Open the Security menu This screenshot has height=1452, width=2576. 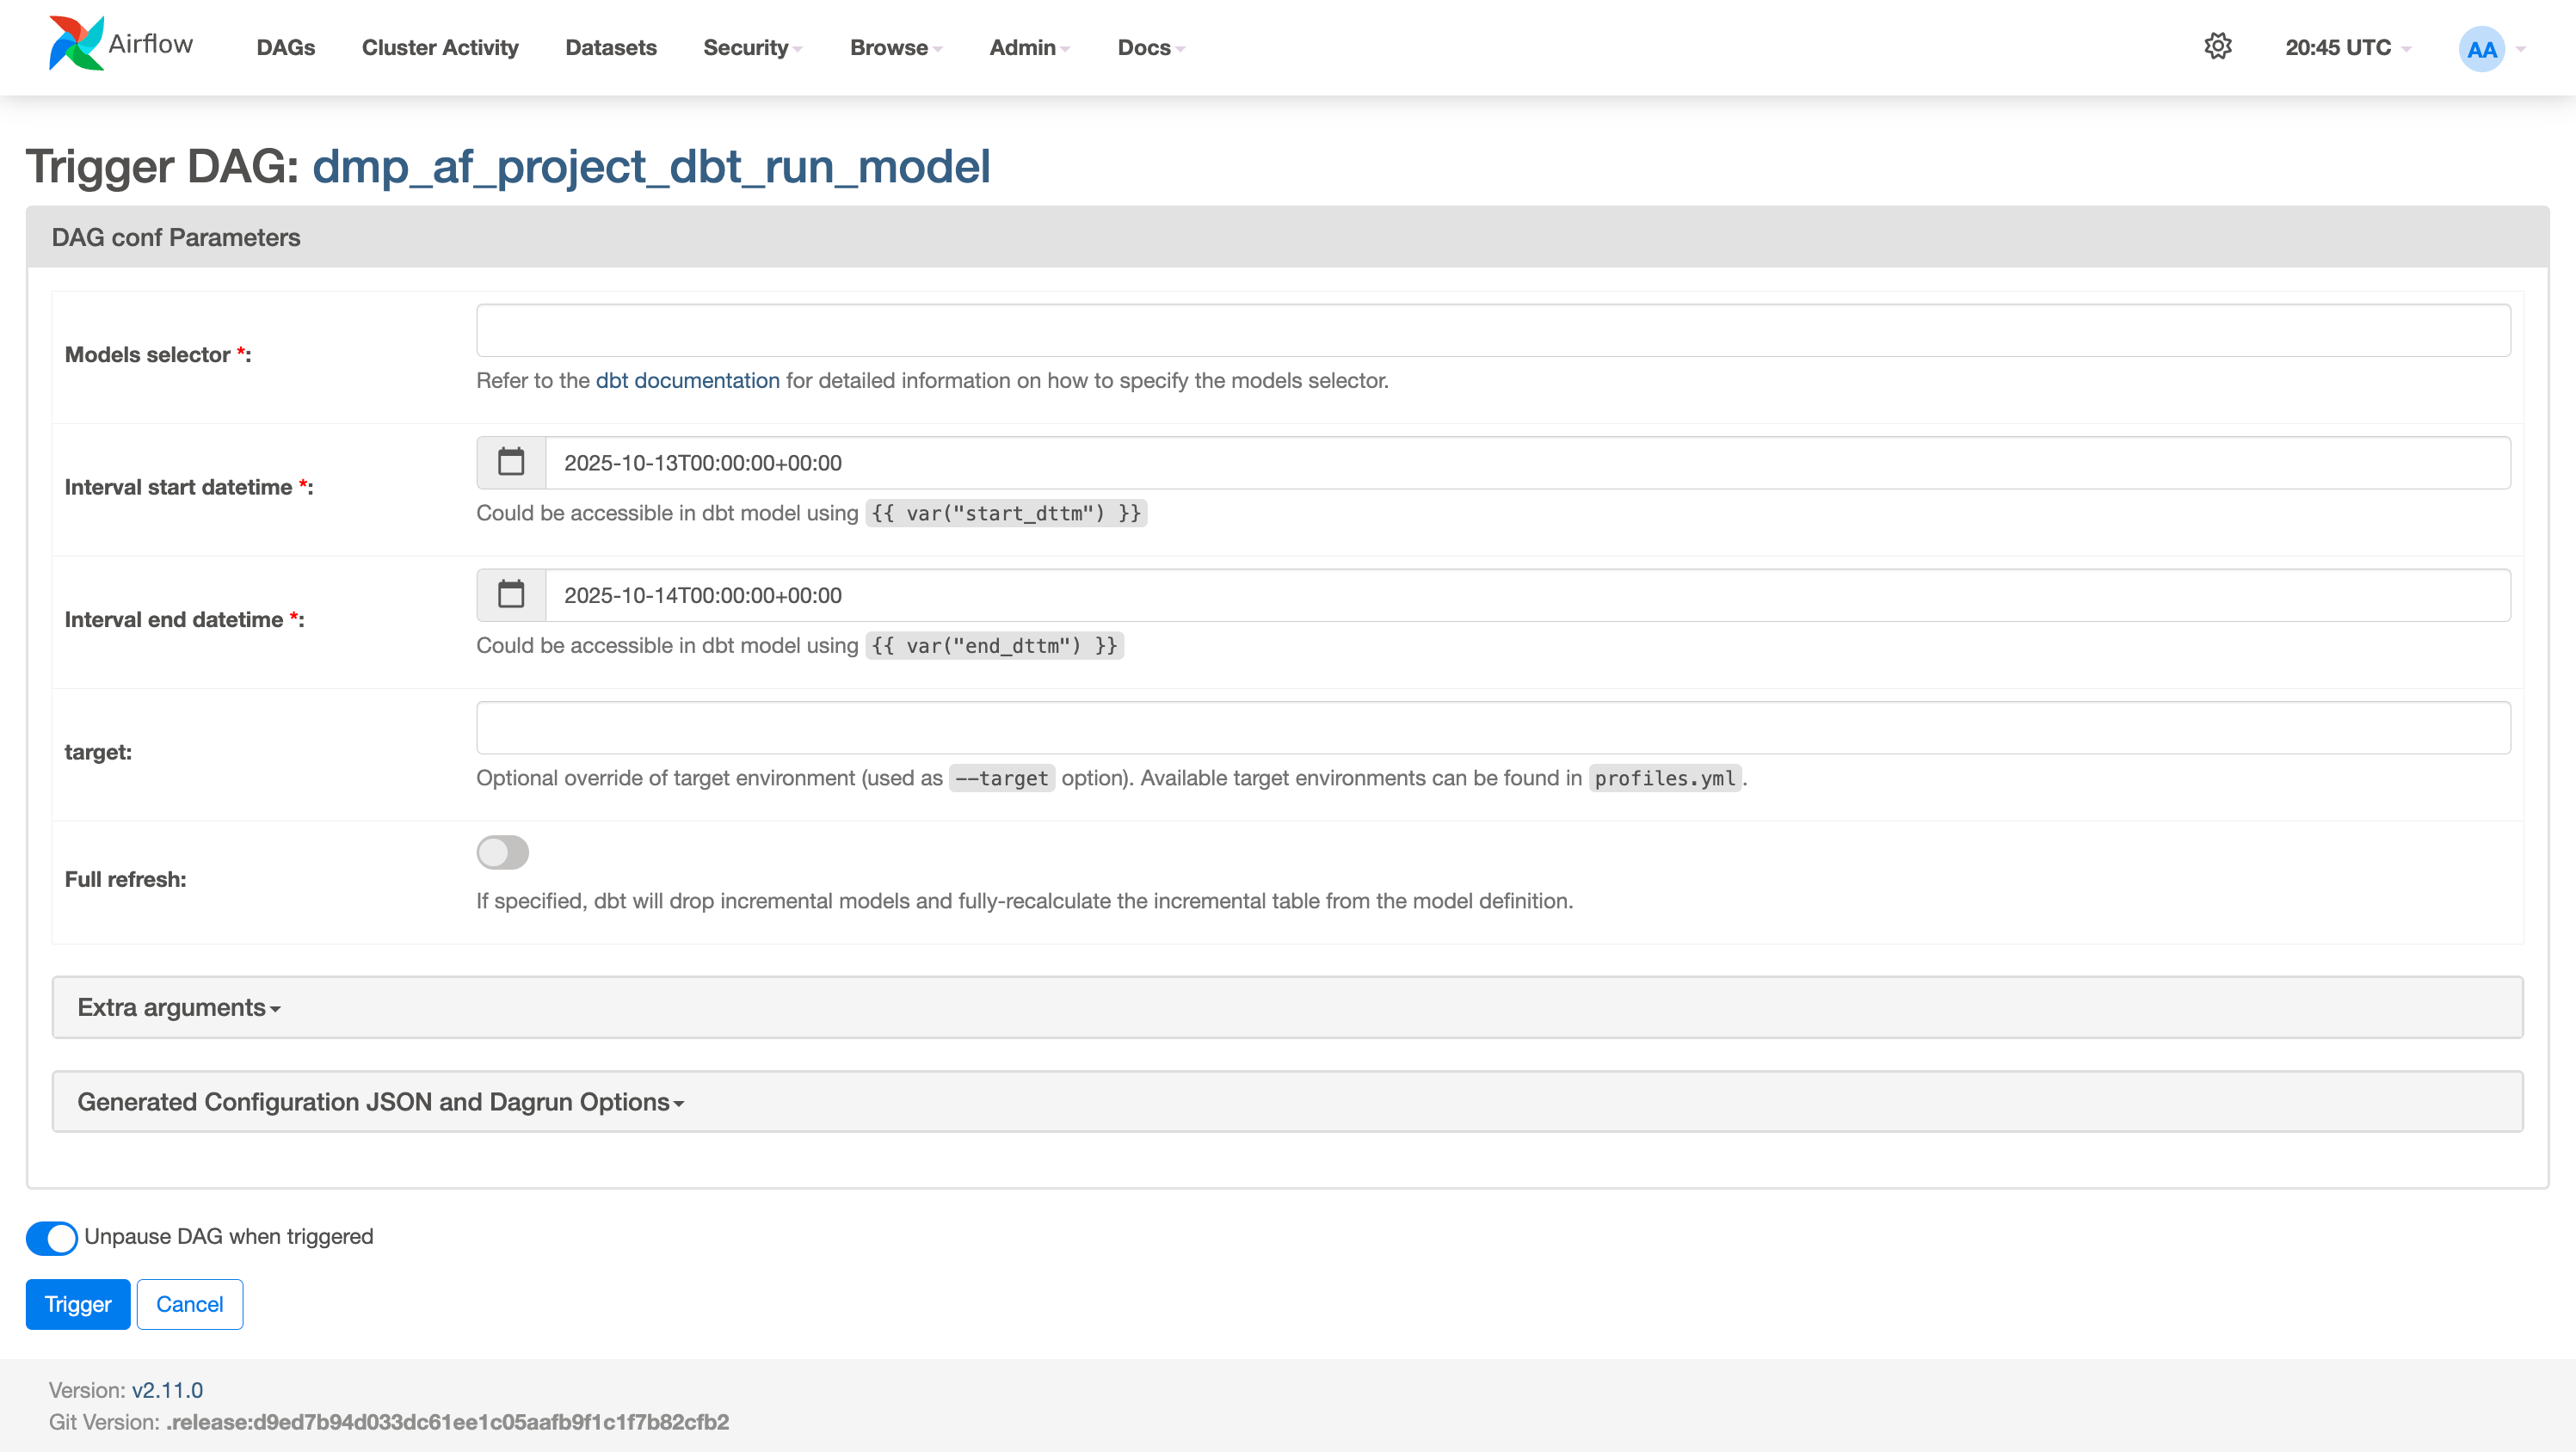click(x=752, y=48)
